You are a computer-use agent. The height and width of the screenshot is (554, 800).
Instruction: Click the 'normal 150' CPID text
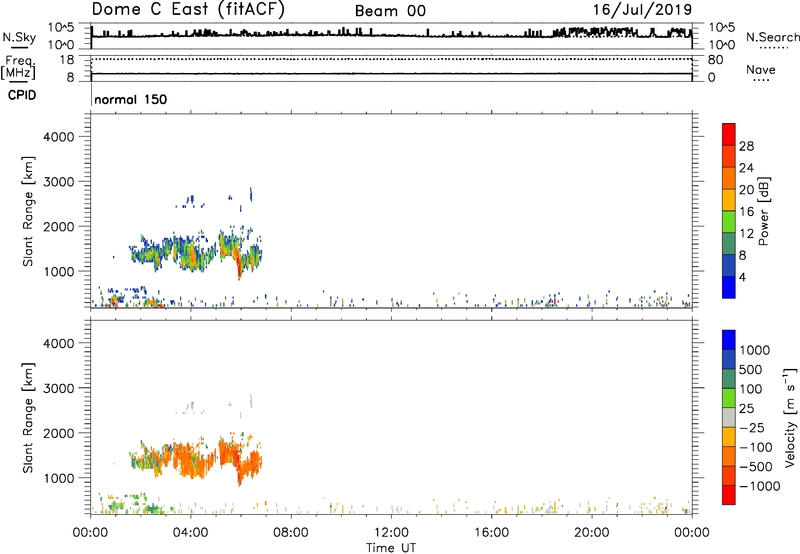point(131,99)
